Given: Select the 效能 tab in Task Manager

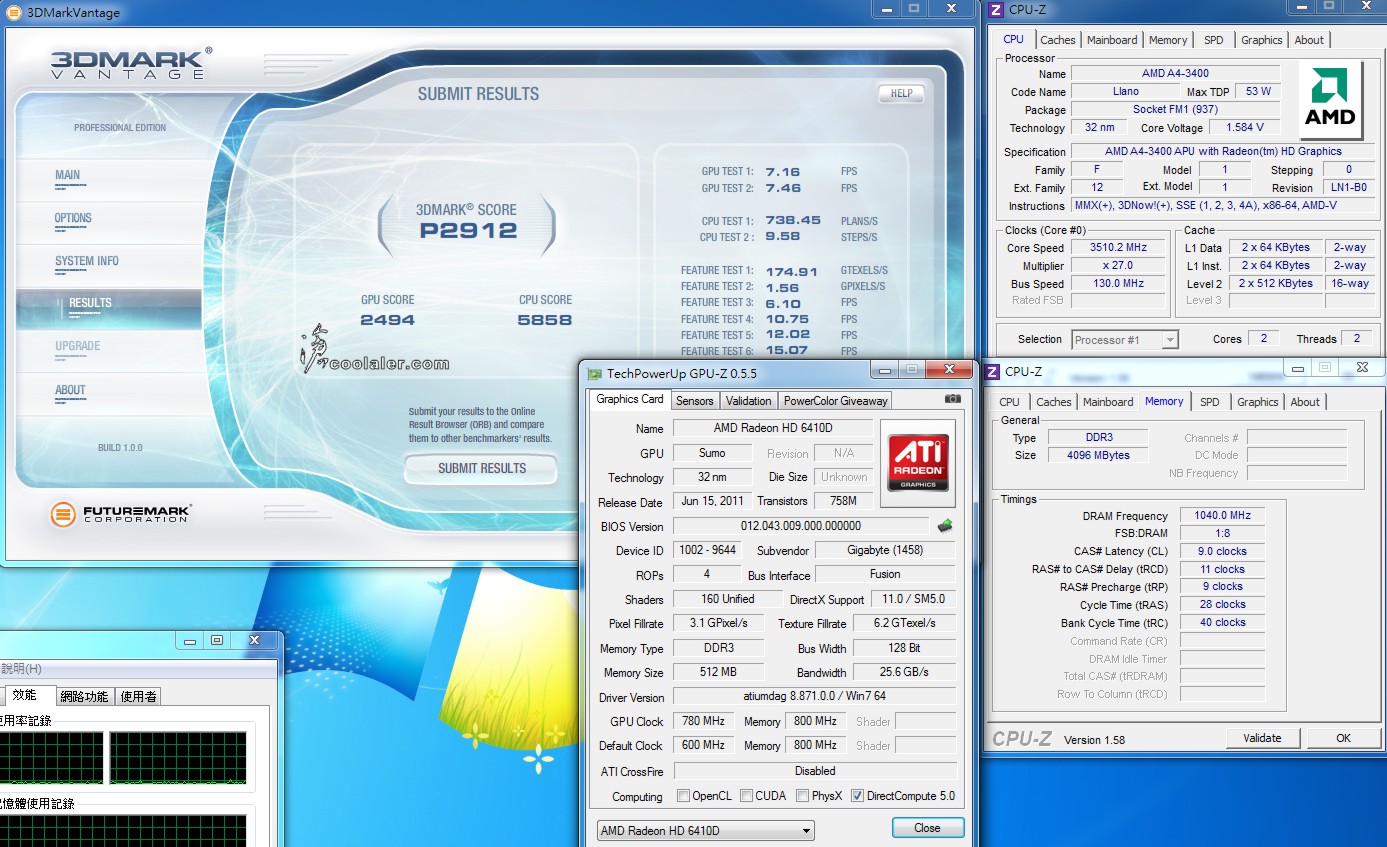Looking at the screenshot, I should (x=25, y=695).
